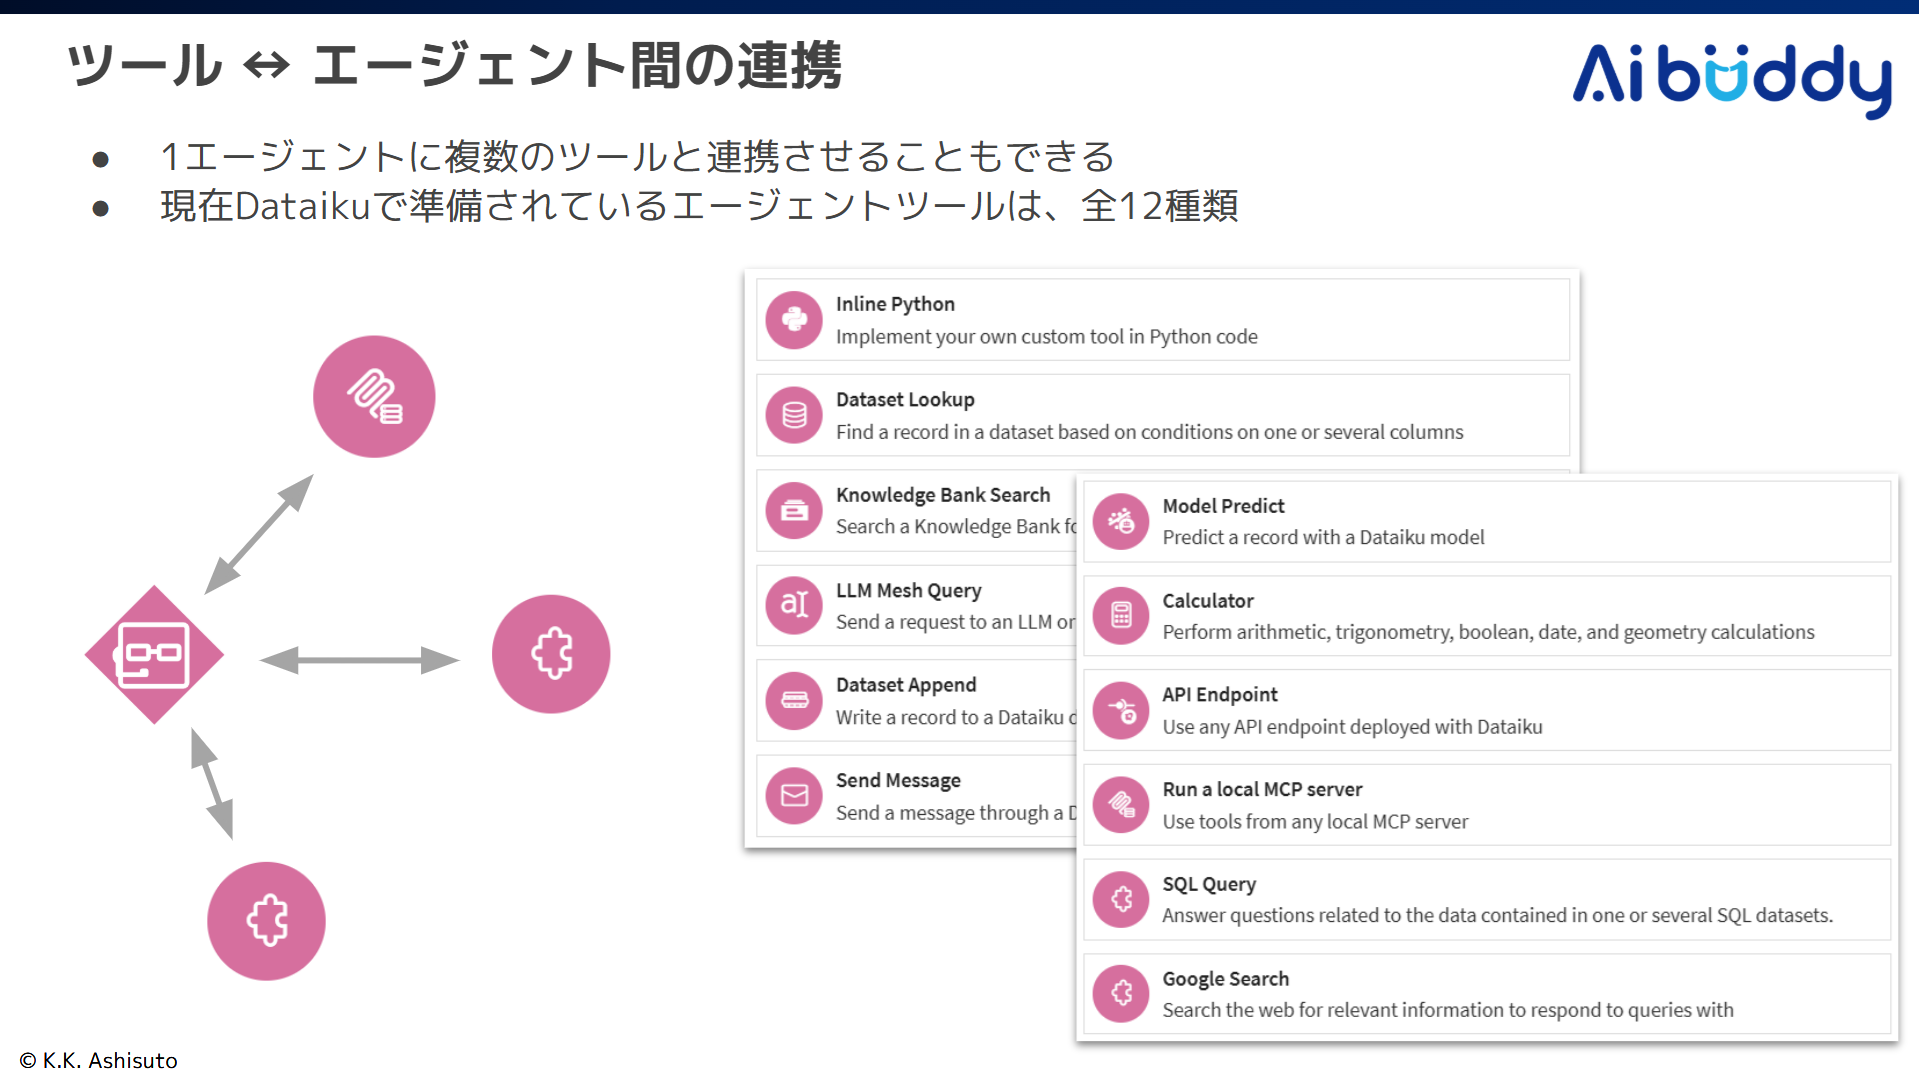Click the Dataset Append icon

794,700
